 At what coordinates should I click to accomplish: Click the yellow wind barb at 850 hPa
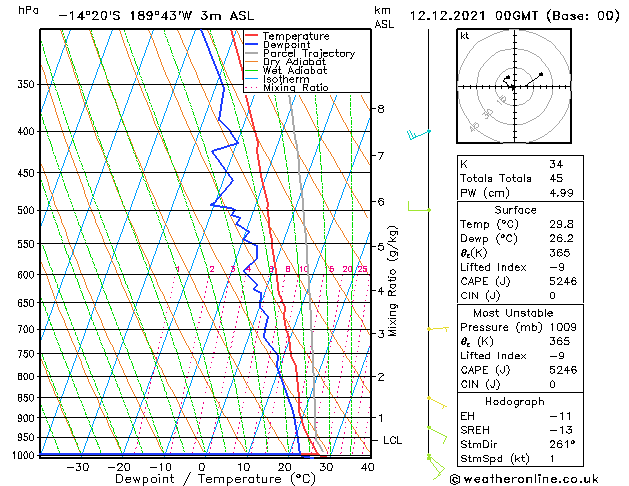coord(437,403)
